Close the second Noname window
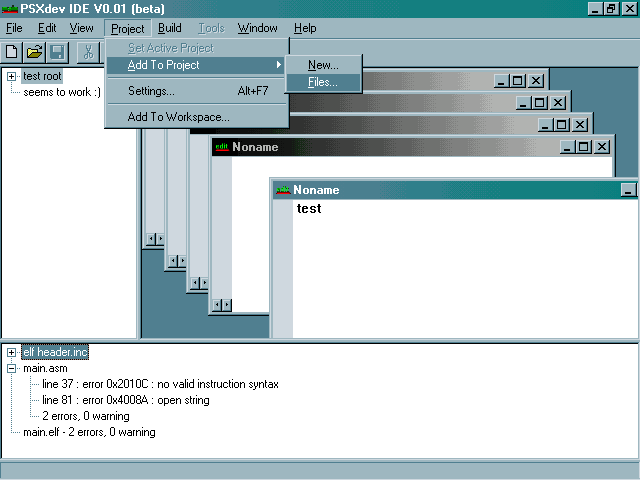Viewport: 640px width, 480px height. pyautogui.click(x=602, y=147)
